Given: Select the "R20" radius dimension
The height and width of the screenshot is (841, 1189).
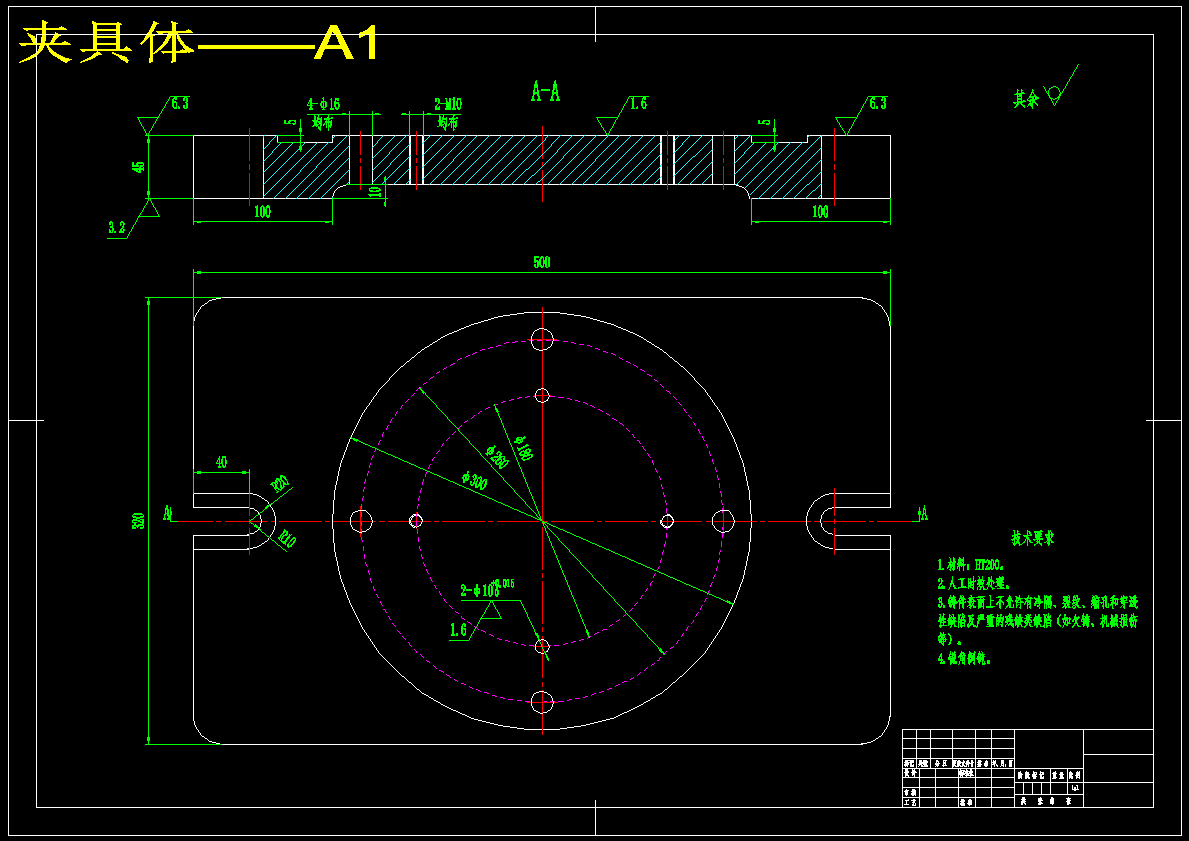Looking at the screenshot, I should [281, 484].
